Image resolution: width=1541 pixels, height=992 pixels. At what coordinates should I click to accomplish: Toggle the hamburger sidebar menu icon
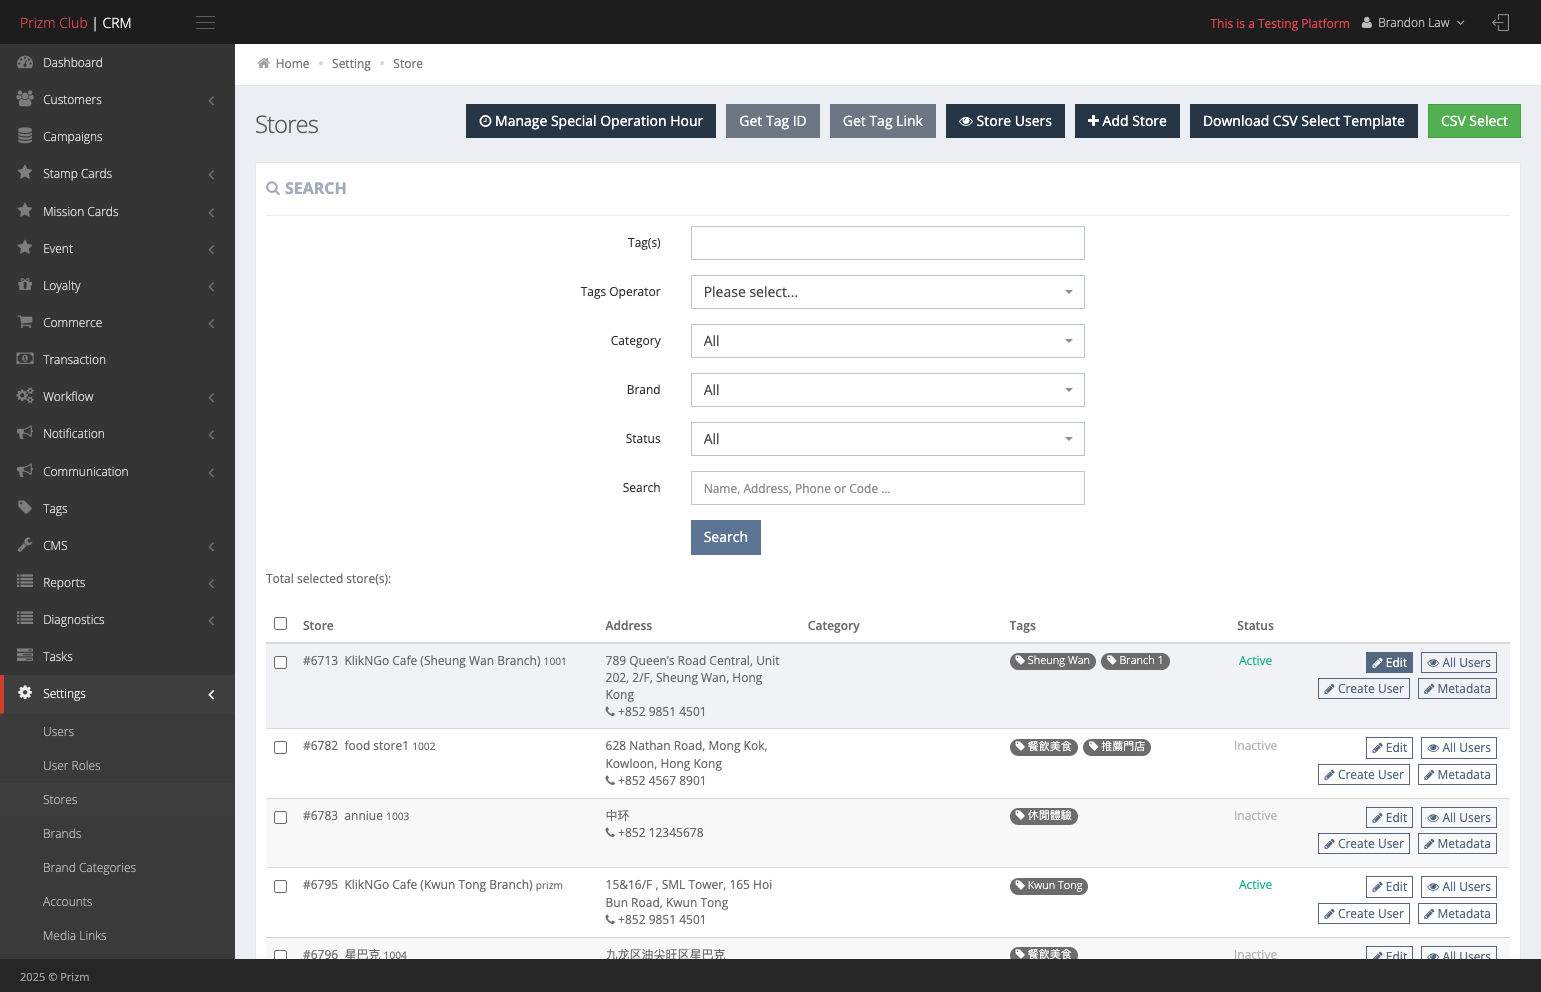click(x=205, y=22)
